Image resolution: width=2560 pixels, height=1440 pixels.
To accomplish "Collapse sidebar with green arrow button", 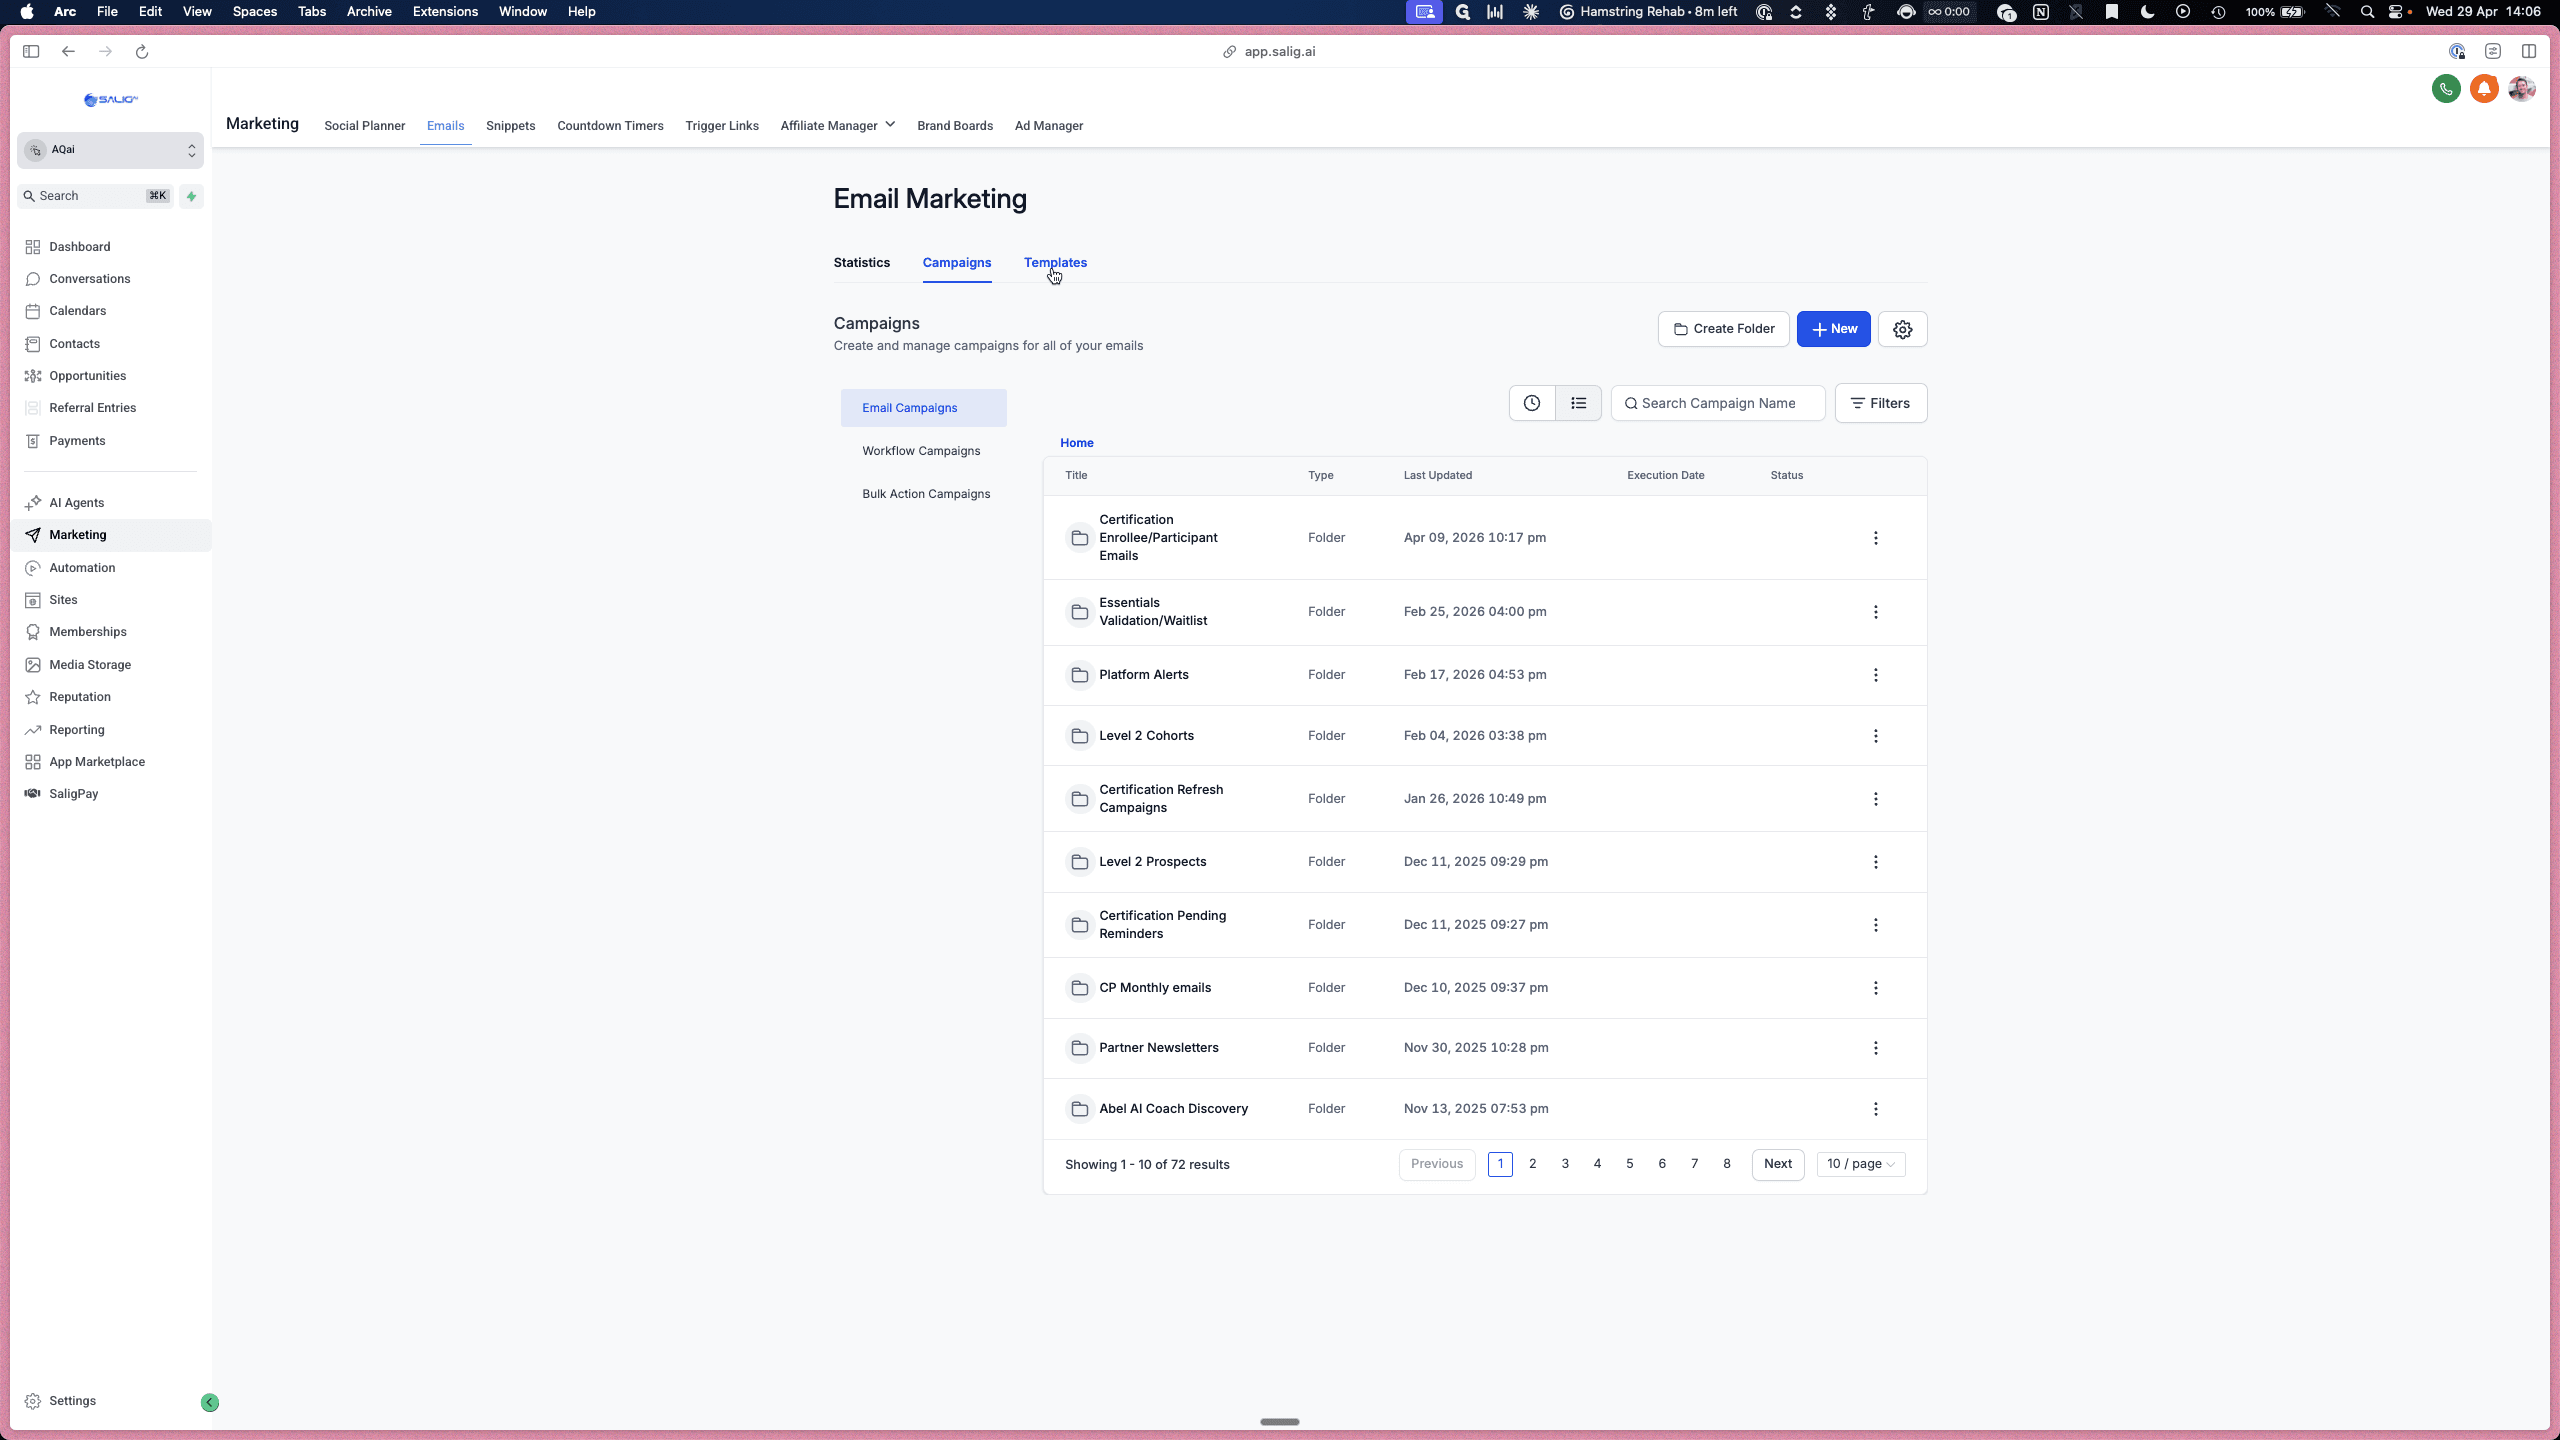I will (x=210, y=1402).
